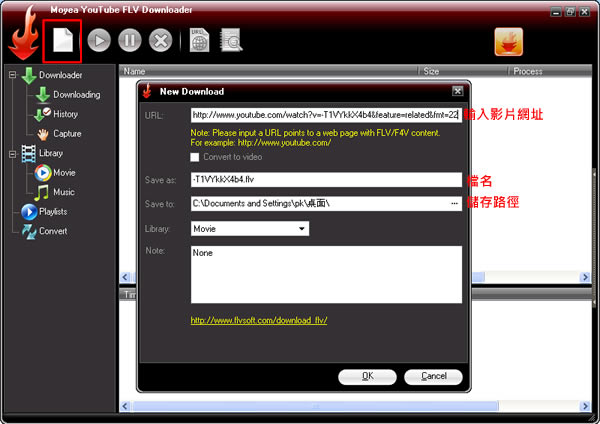Click the orange flame converter icon
Screen dimensions: 600x424
coord(509,42)
